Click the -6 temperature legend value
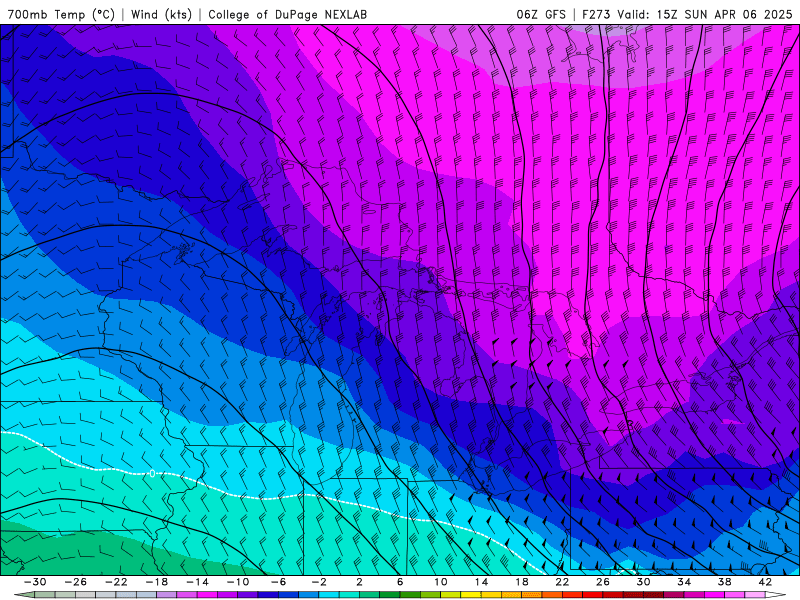 tap(279, 582)
